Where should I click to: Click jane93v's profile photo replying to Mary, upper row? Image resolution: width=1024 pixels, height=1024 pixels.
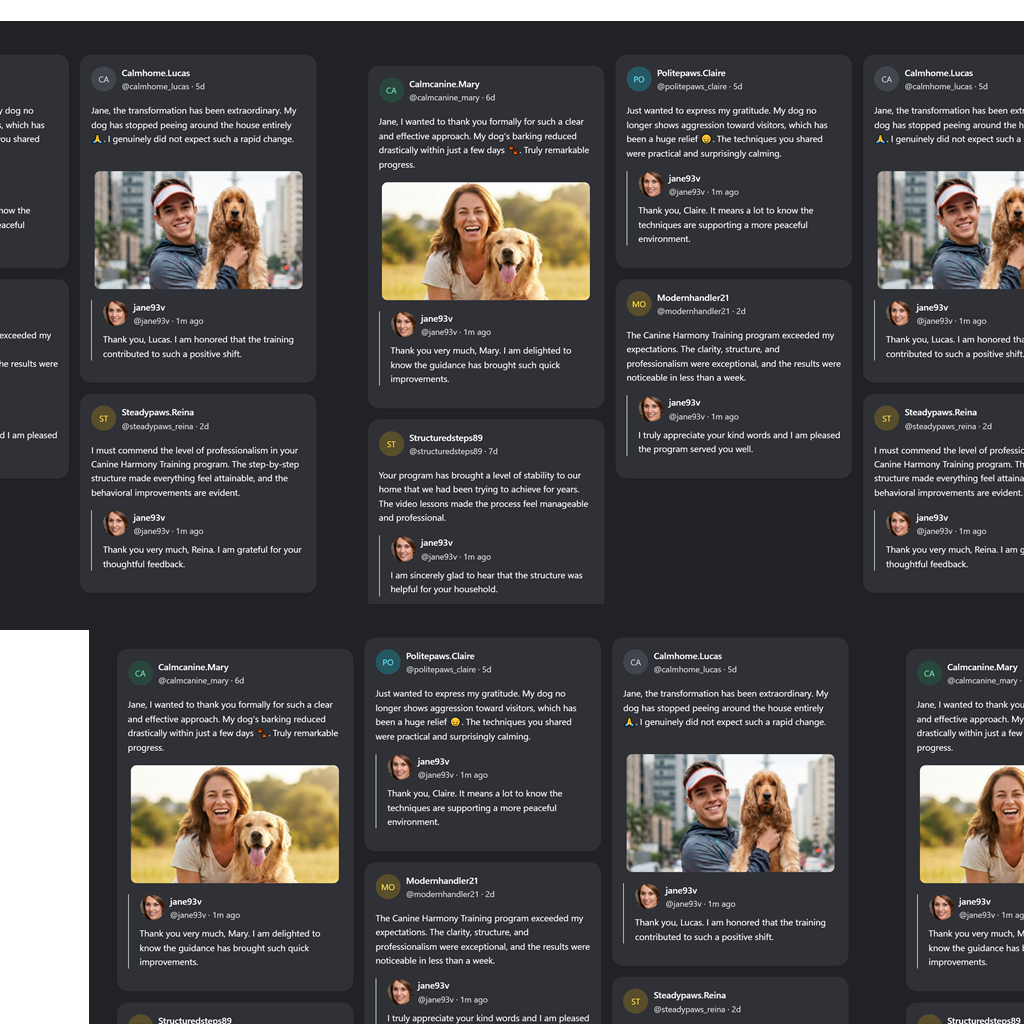(x=404, y=324)
